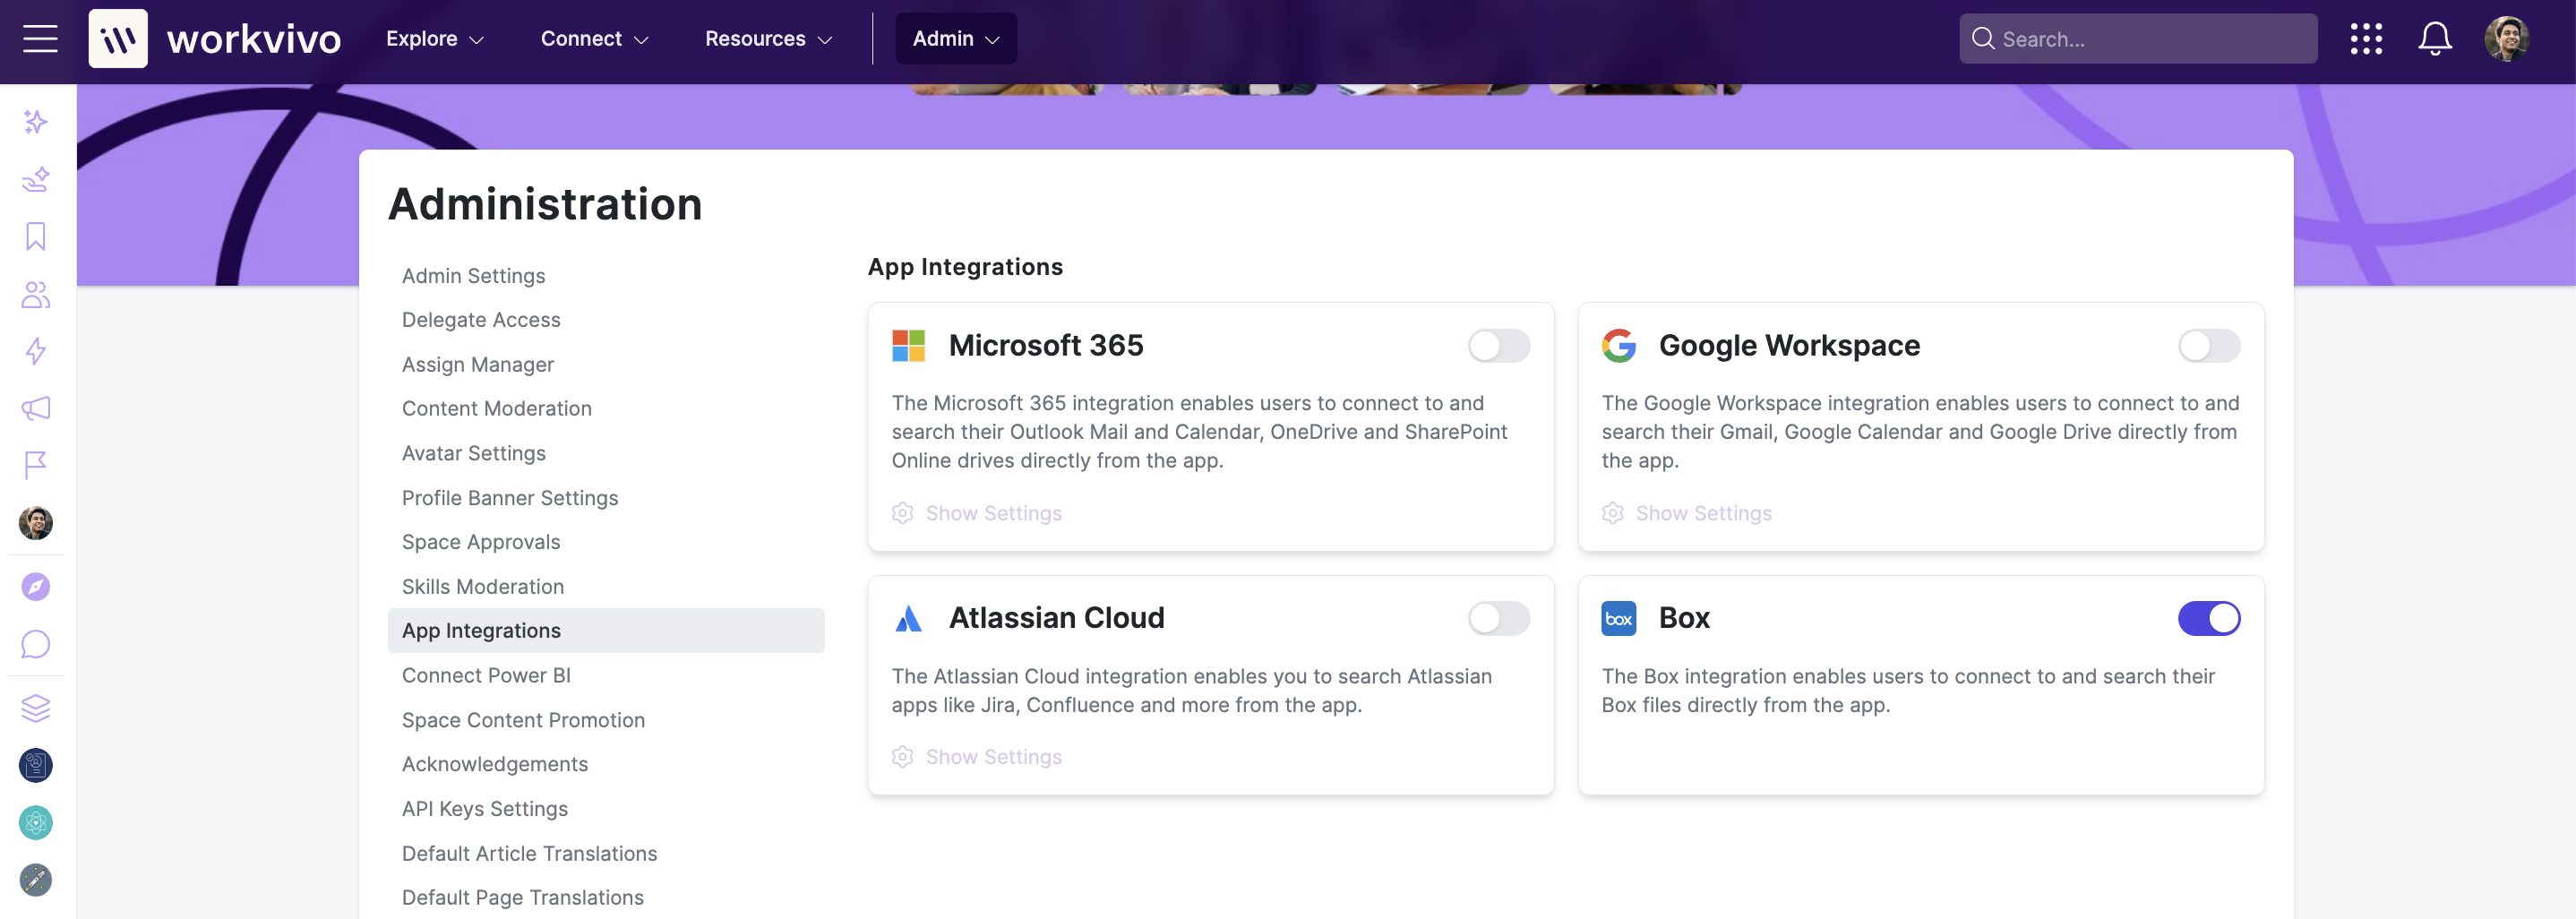Click the Atlassian Cloud logo
The height and width of the screenshot is (919, 2576).
pos(908,619)
